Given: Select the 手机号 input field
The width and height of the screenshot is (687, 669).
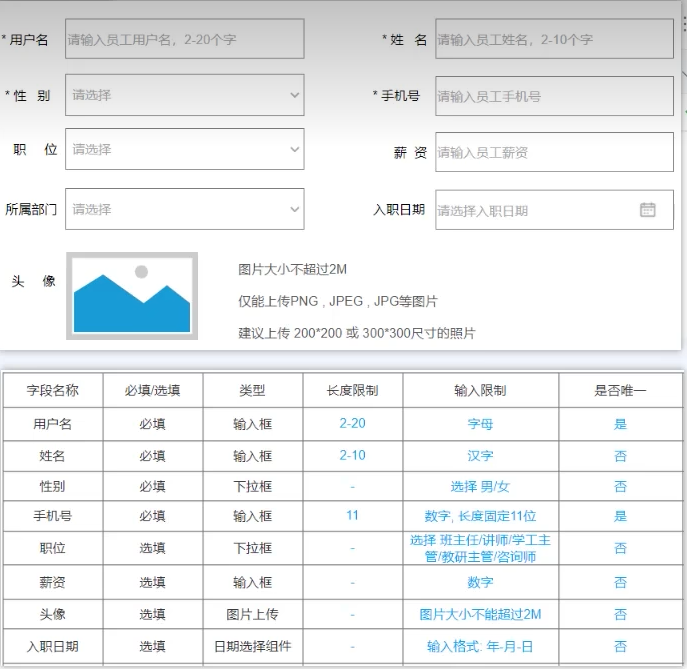Looking at the screenshot, I should (554, 97).
